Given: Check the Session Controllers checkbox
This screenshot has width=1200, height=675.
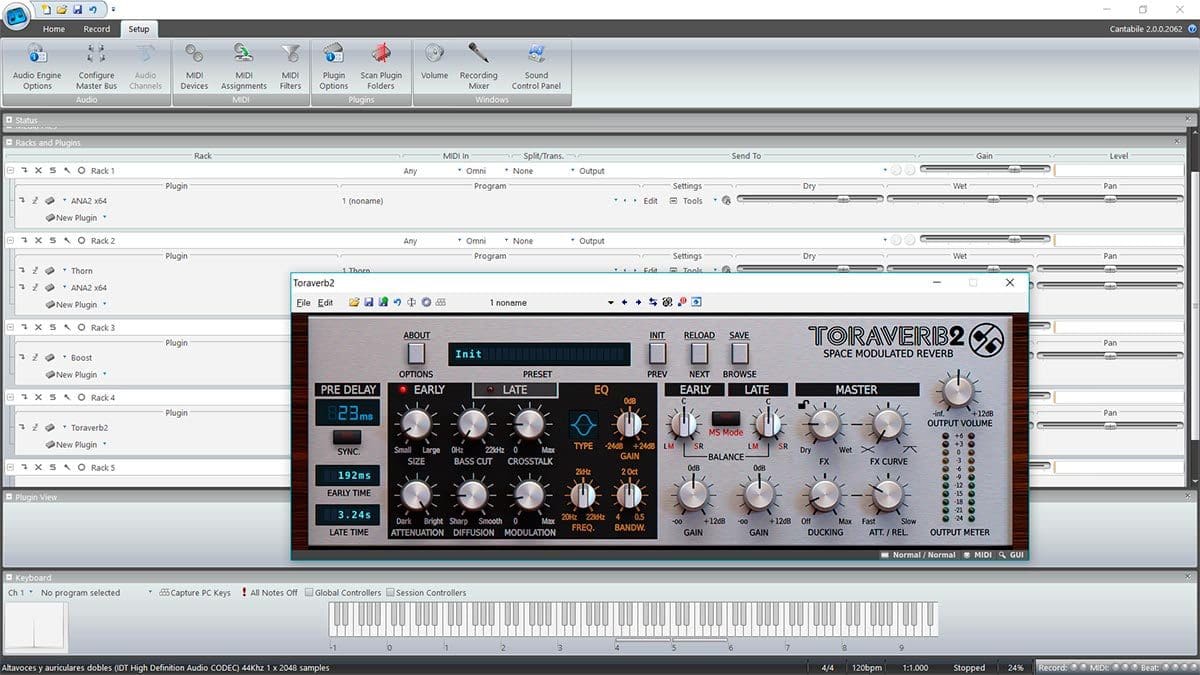Looking at the screenshot, I should 391,593.
